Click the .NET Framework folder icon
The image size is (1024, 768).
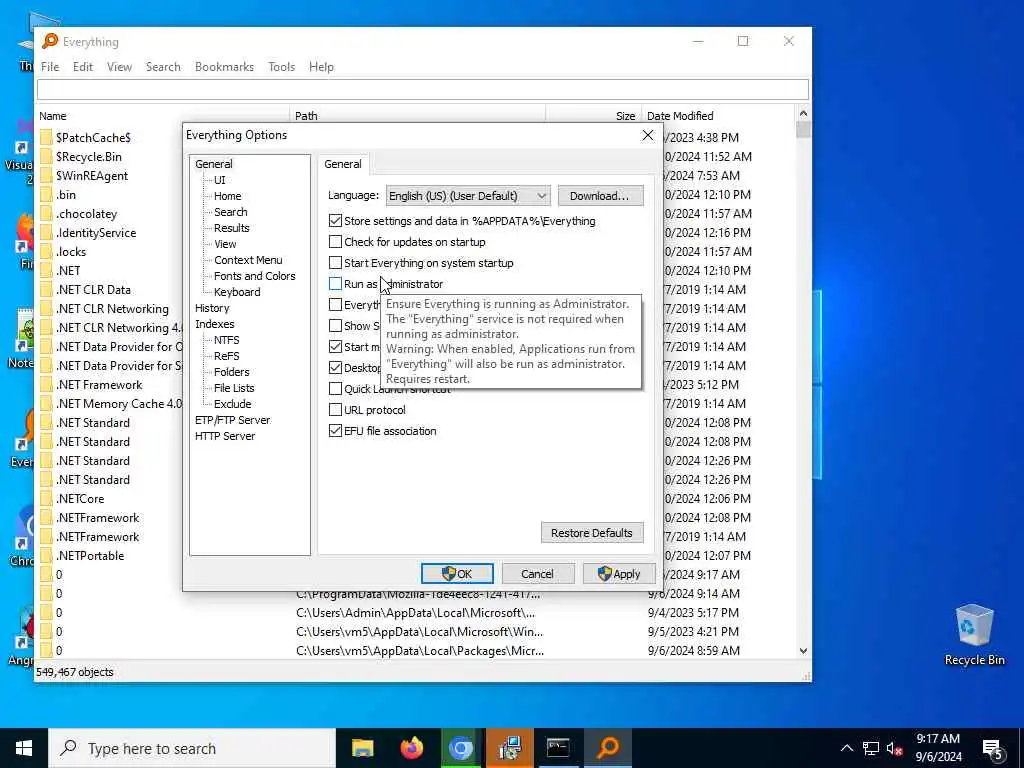click(46, 385)
